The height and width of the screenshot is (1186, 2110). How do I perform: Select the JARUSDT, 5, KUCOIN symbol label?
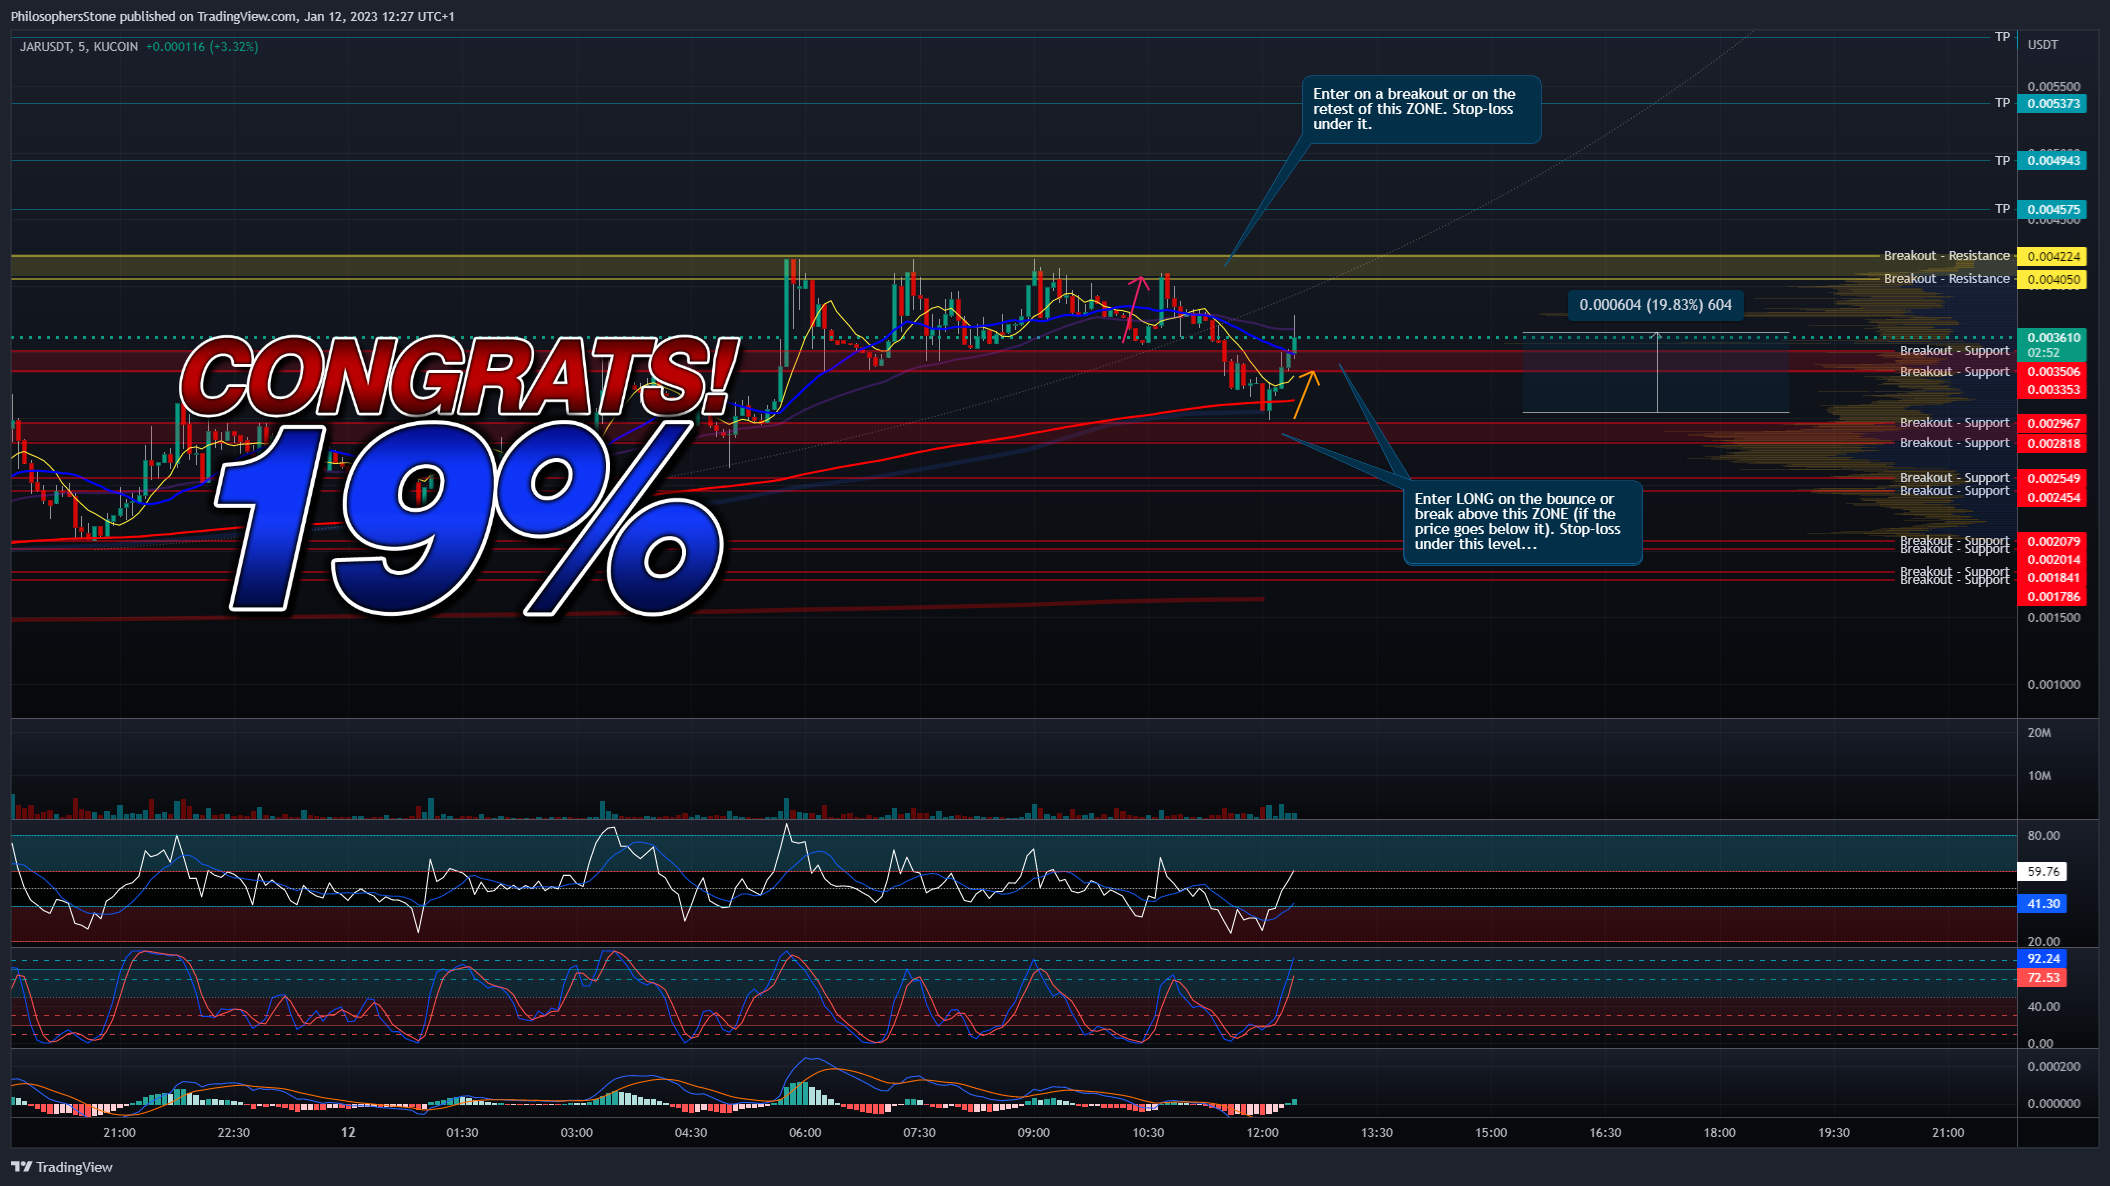[x=79, y=47]
